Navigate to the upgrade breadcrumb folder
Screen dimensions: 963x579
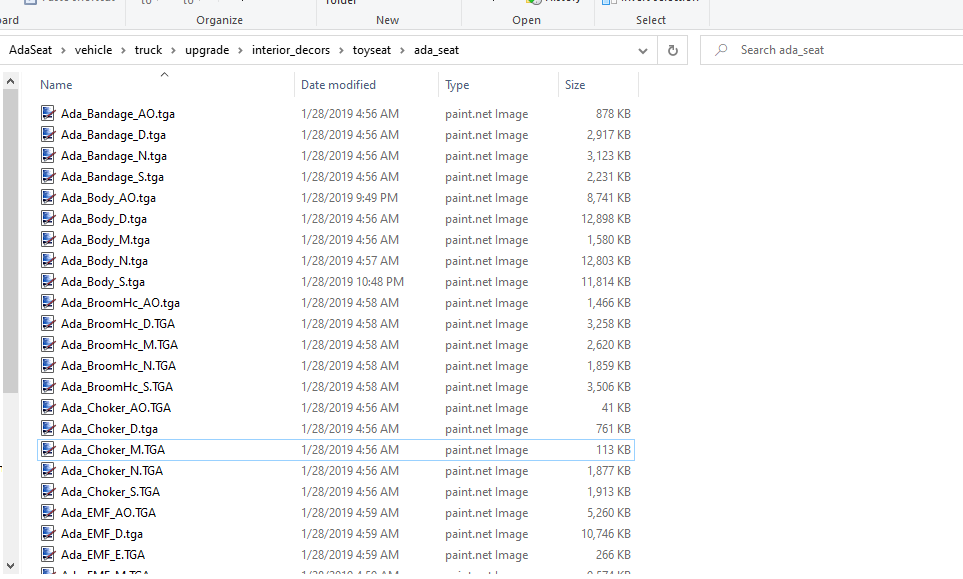click(x=207, y=50)
